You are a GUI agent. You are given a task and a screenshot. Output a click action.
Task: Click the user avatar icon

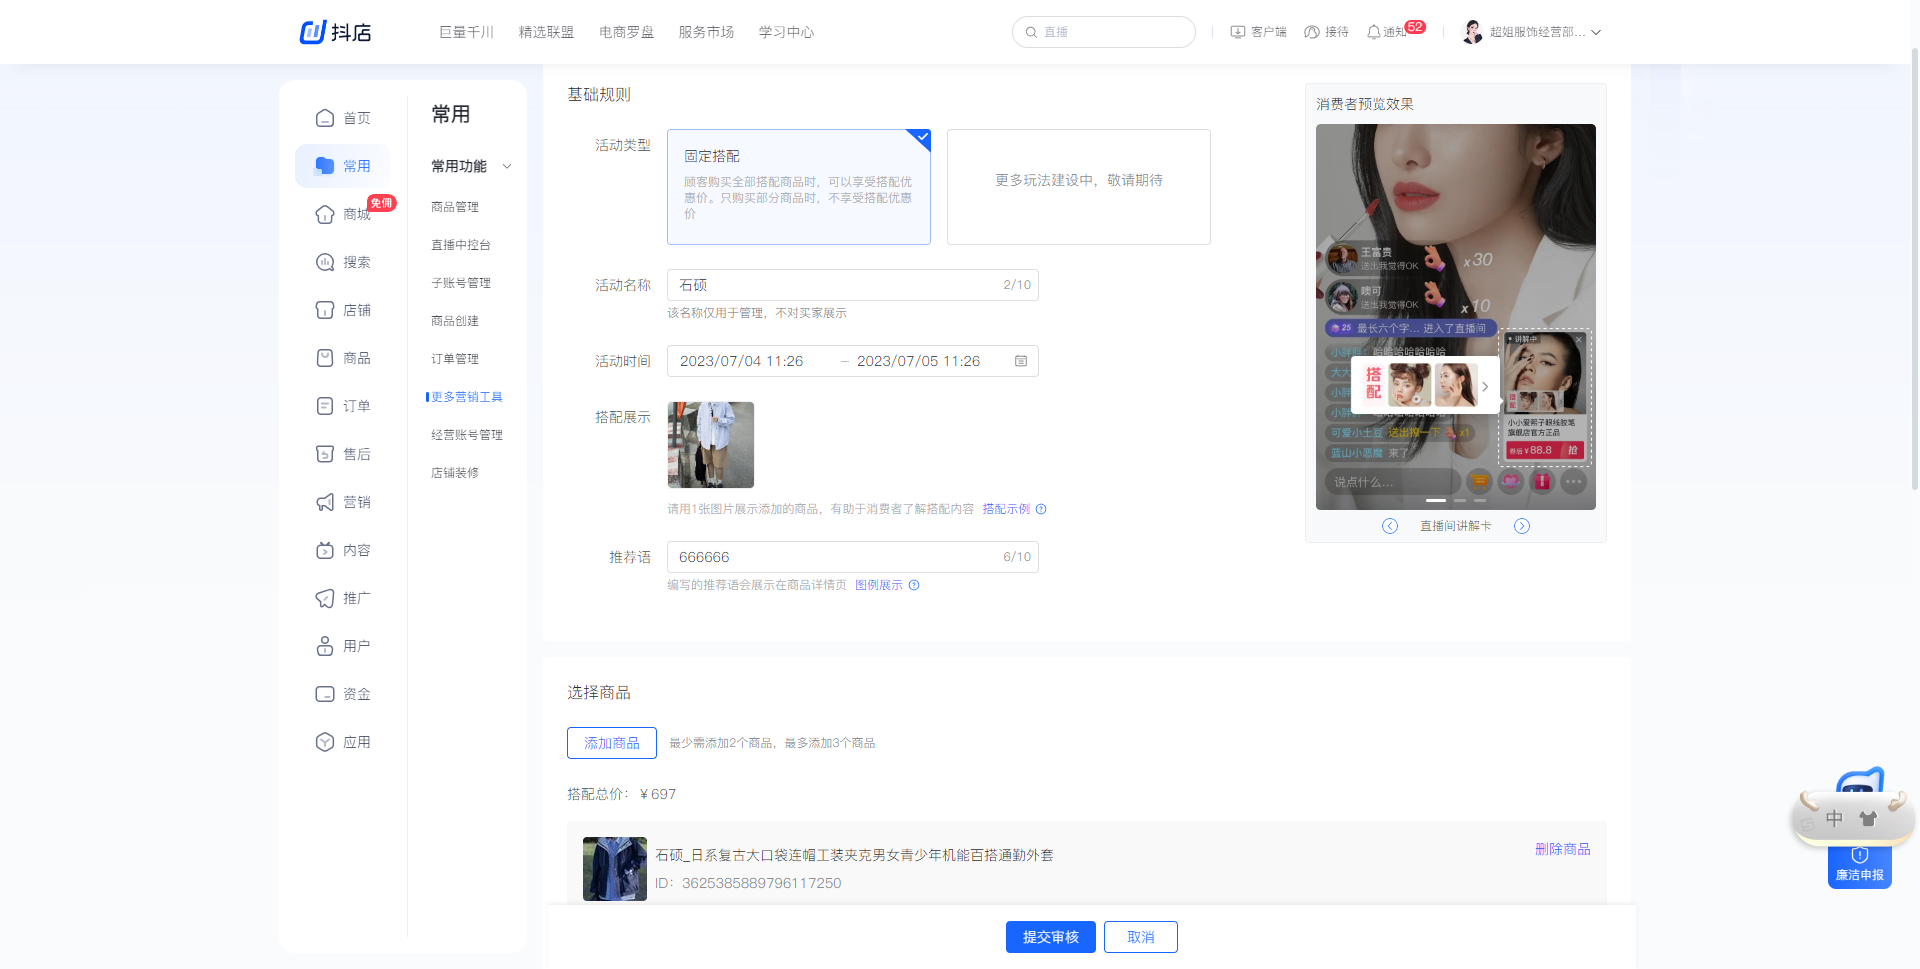point(1472,32)
